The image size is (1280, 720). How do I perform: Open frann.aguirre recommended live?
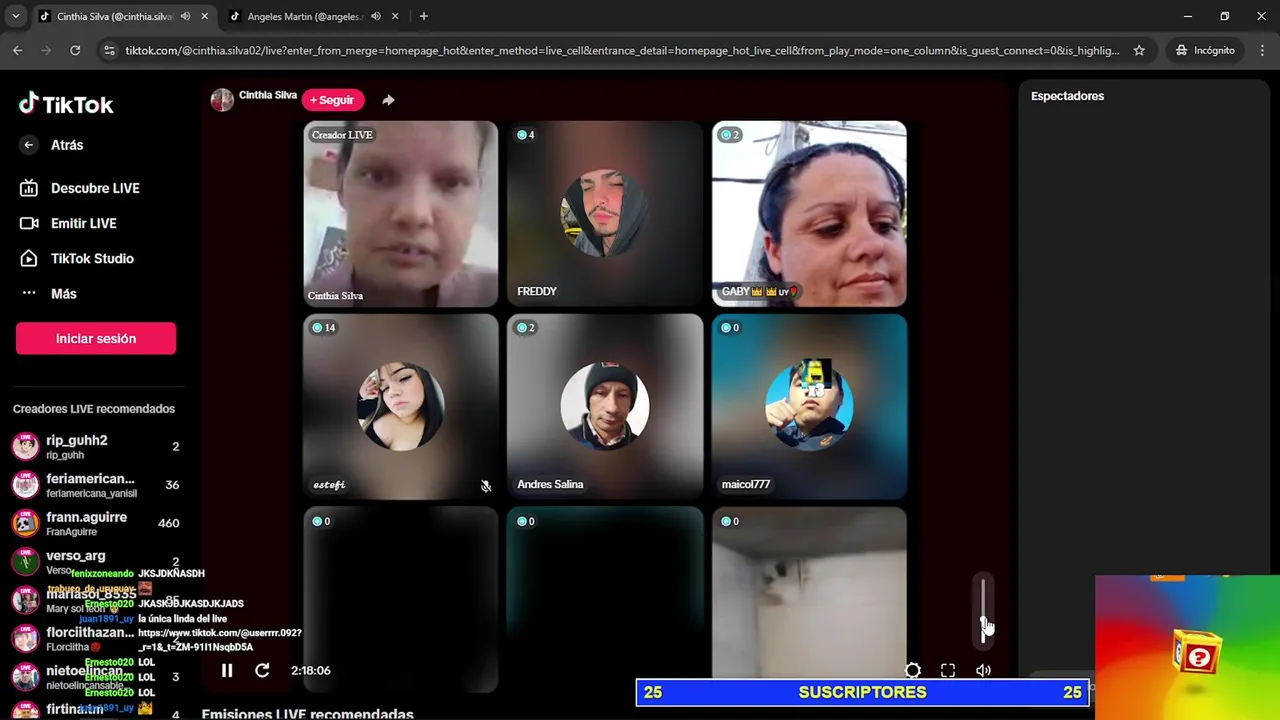[97, 523]
